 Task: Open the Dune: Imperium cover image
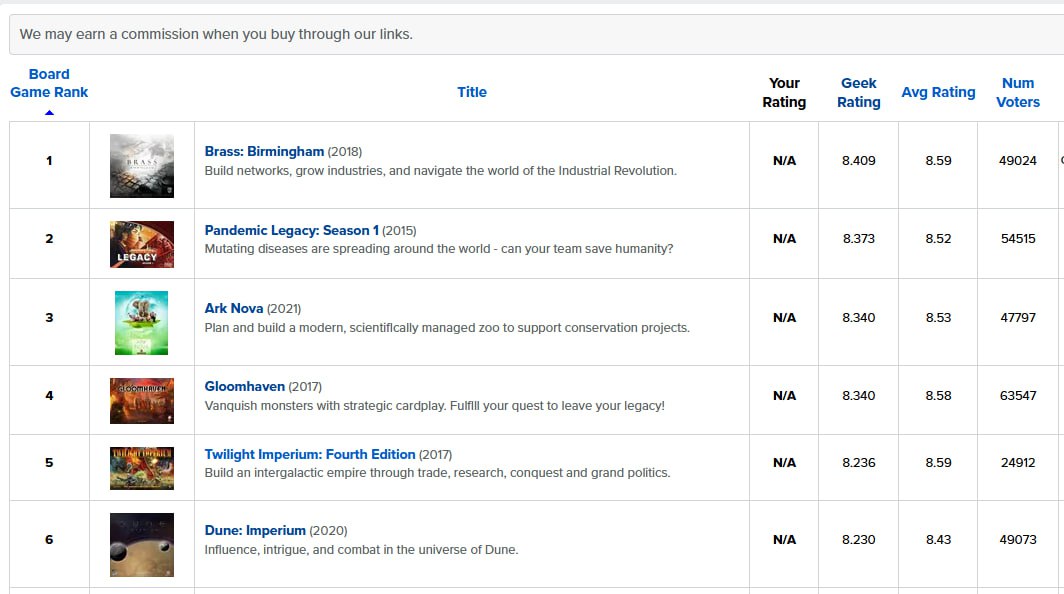[142, 544]
